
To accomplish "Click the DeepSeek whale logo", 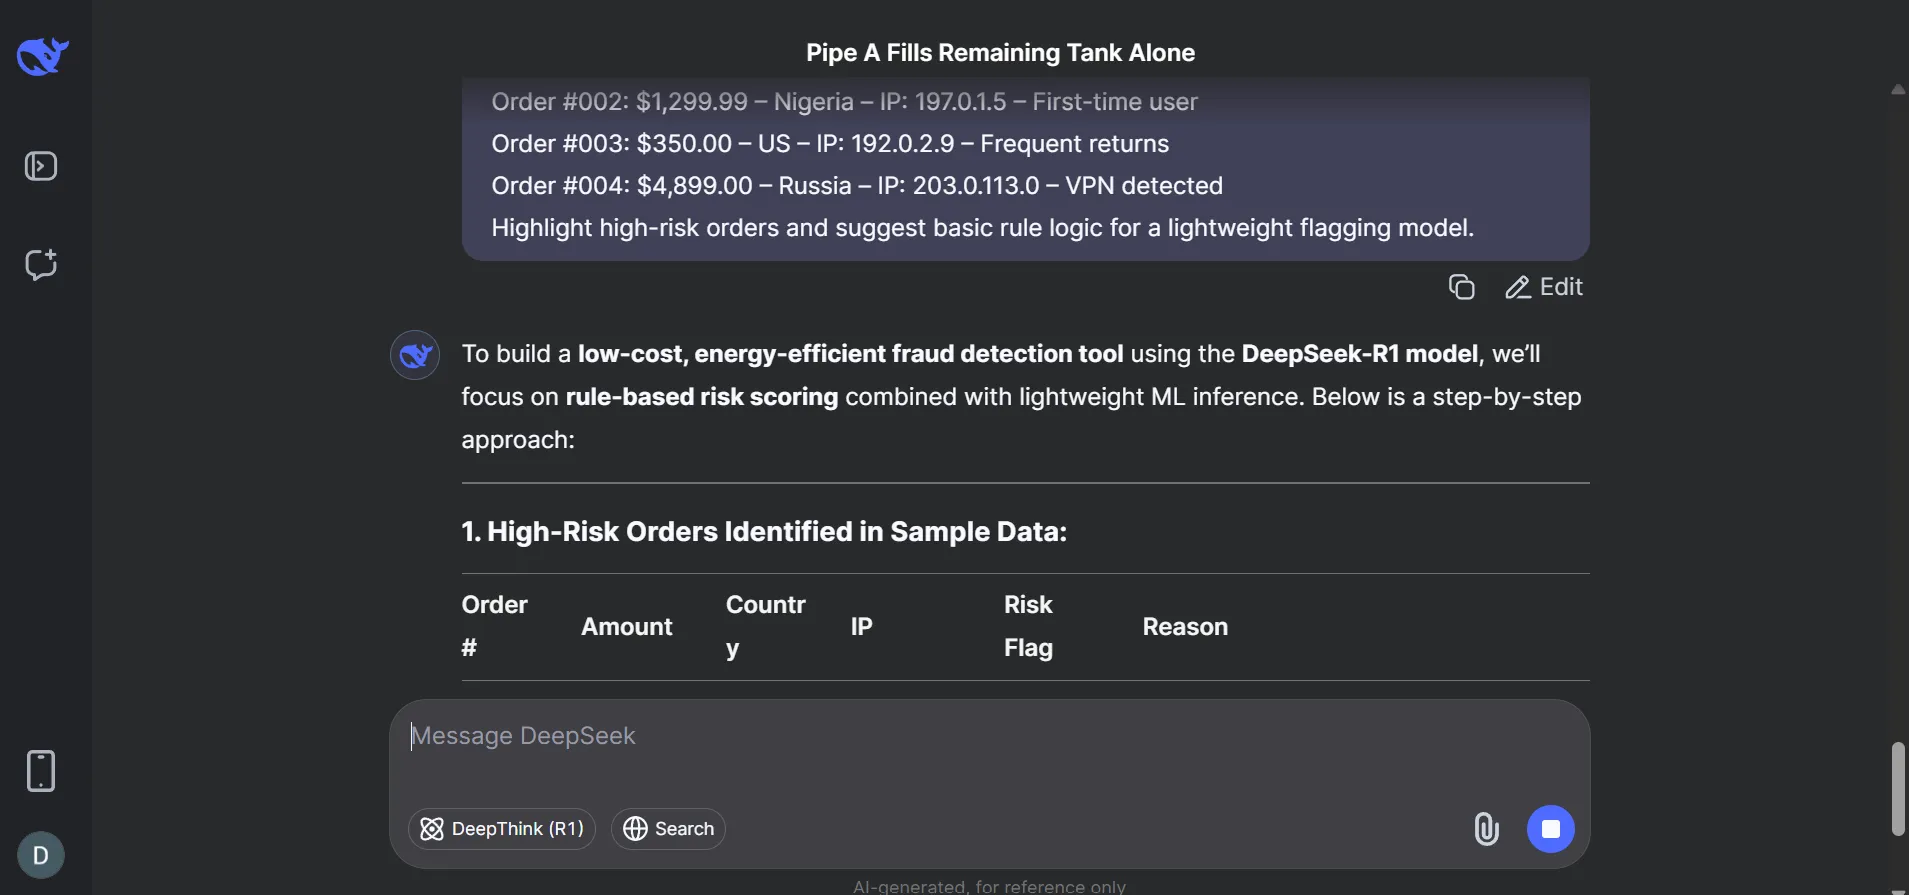I will (42, 56).
